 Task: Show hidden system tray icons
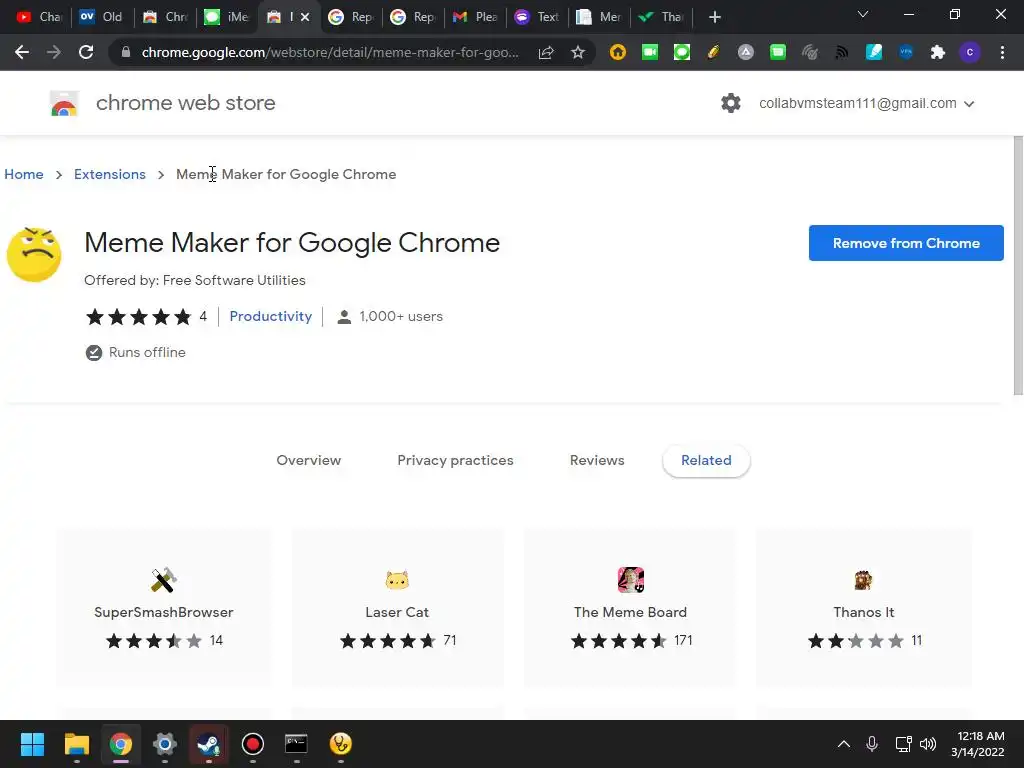click(x=843, y=744)
